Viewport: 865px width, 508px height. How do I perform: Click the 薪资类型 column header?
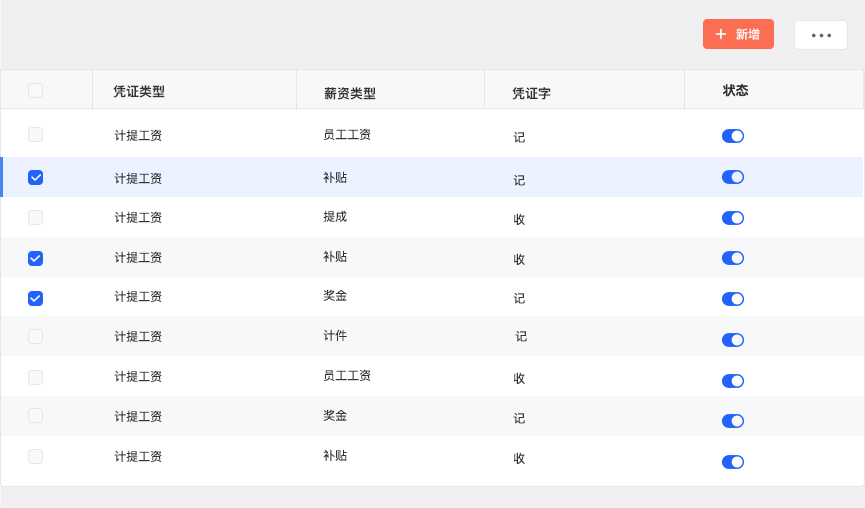pyautogui.click(x=350, y=93)
